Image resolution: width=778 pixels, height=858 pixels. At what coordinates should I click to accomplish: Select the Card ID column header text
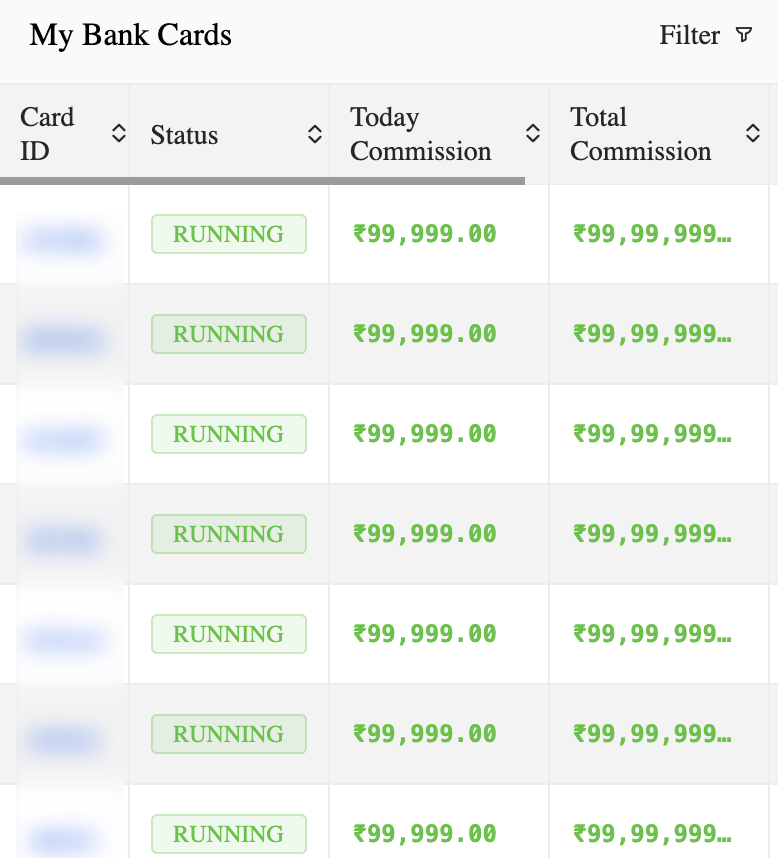(x=47, y=134)
